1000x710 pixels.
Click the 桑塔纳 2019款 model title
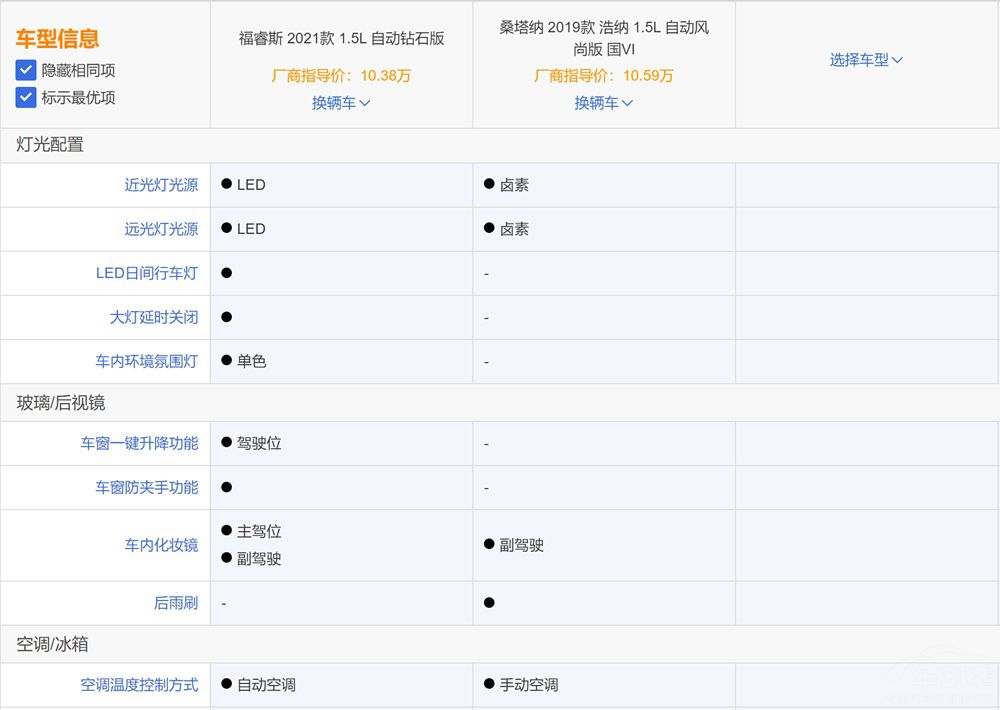coord(604,38)
